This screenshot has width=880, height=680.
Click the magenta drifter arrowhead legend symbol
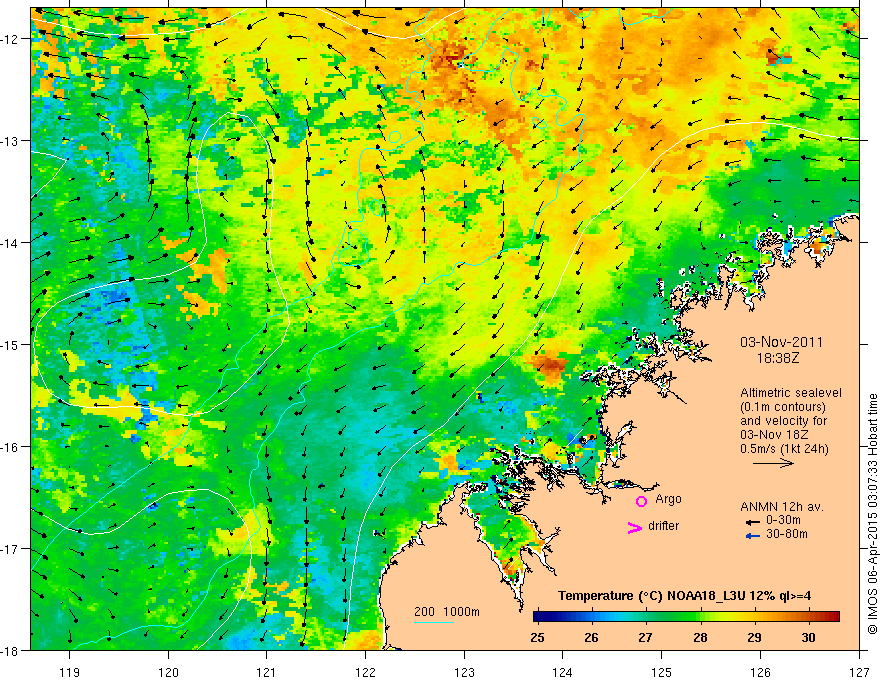[x=635, y=527]
